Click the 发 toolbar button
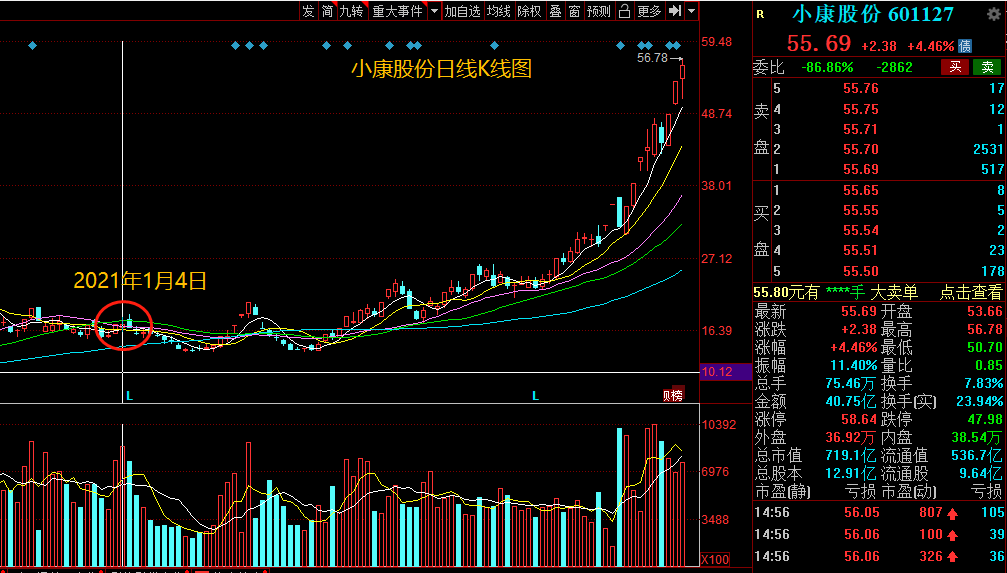The width and height of the screenshot is (1007, 573). click(309, 11)
